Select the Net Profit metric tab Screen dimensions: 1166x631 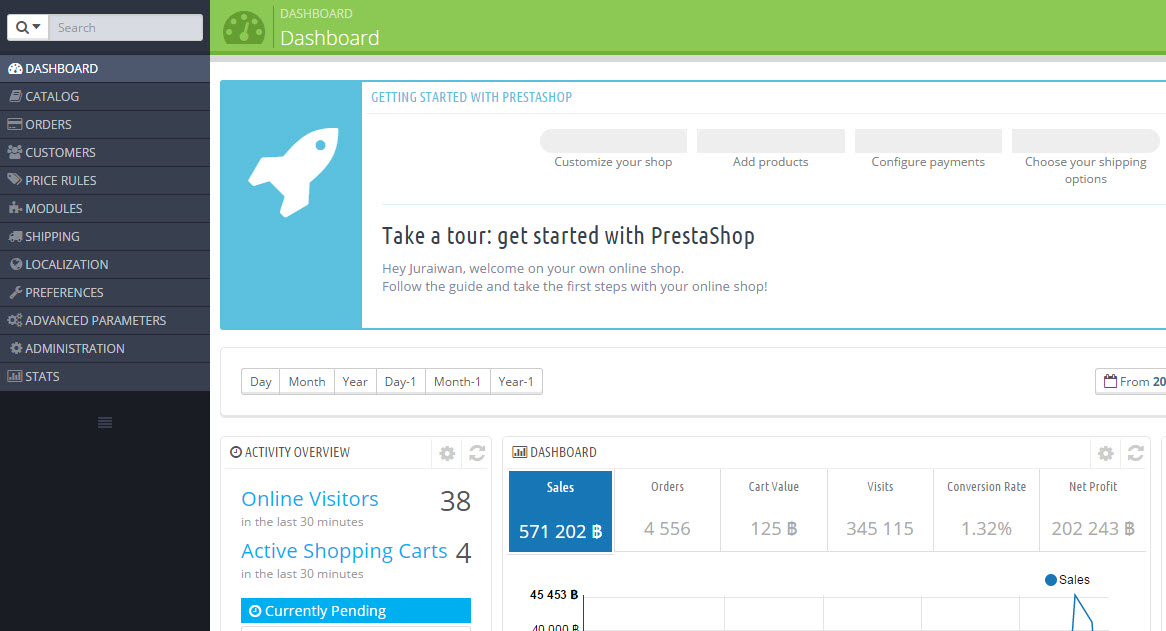[x=1092, y=511]
